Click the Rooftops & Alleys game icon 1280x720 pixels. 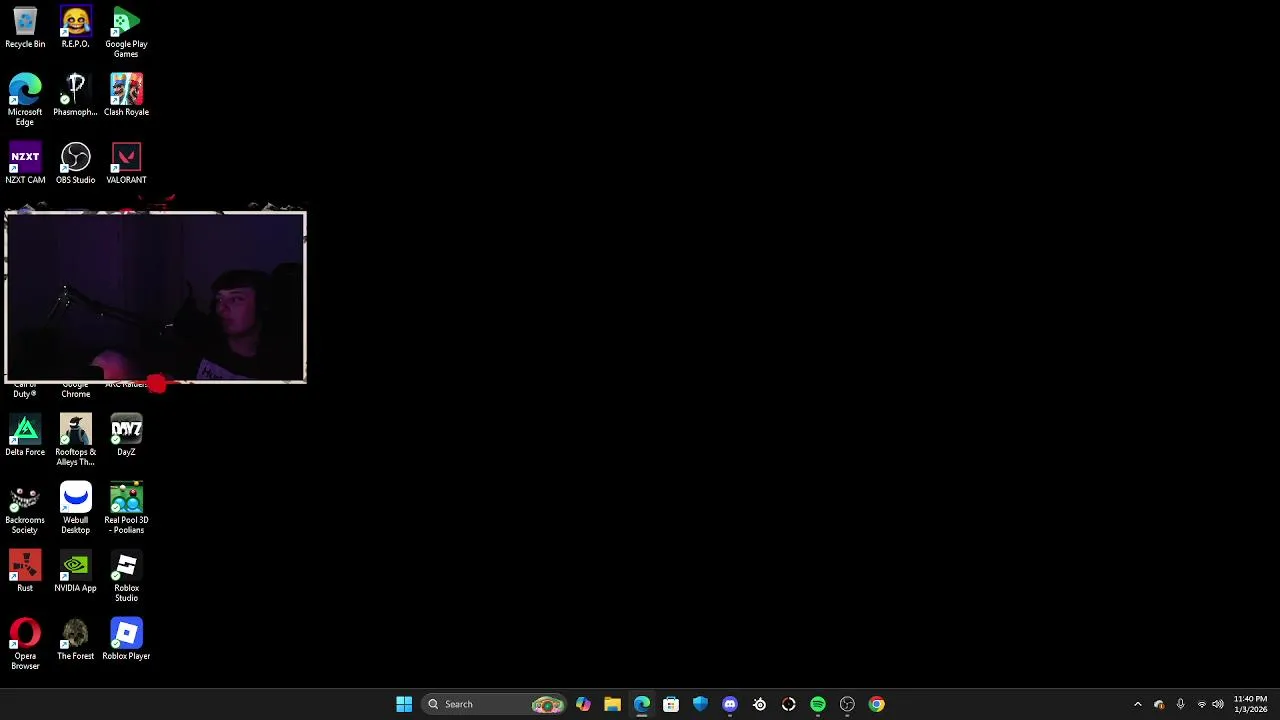click(75, 440)
